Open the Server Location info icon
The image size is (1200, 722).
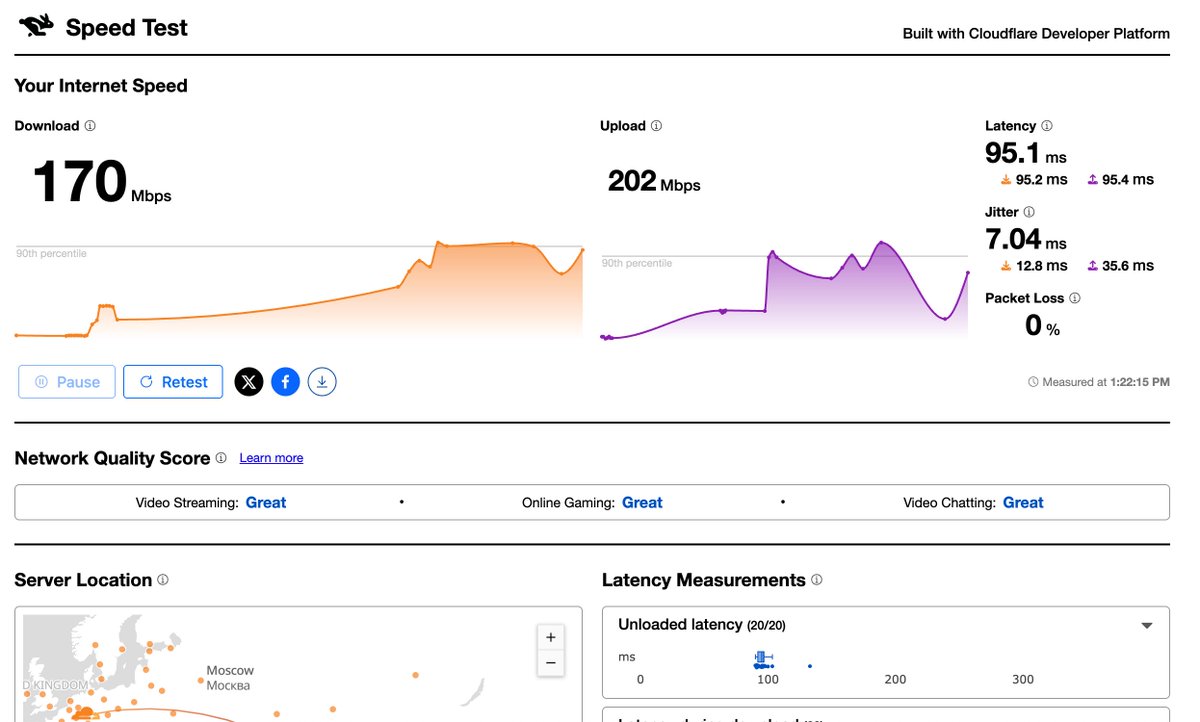coord(163,580)
